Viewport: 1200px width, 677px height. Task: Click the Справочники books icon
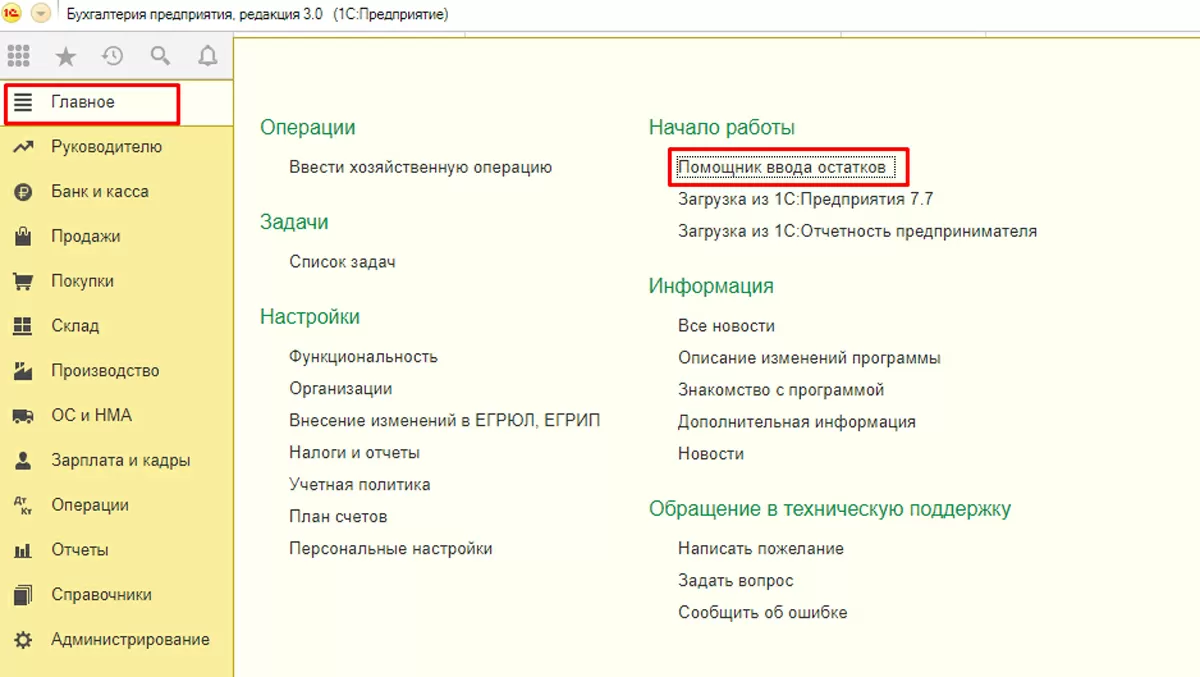pos(23,595)
